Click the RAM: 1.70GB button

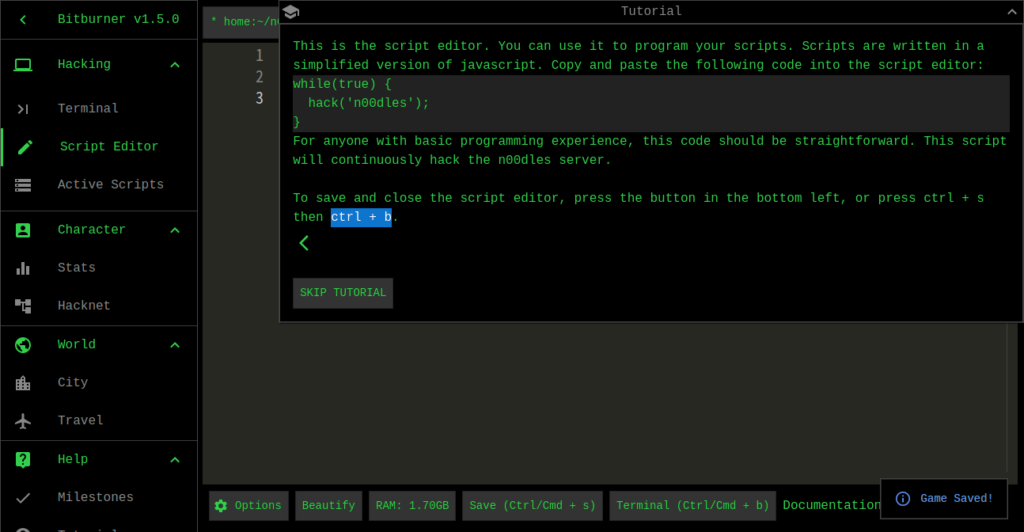click(412, 506)
